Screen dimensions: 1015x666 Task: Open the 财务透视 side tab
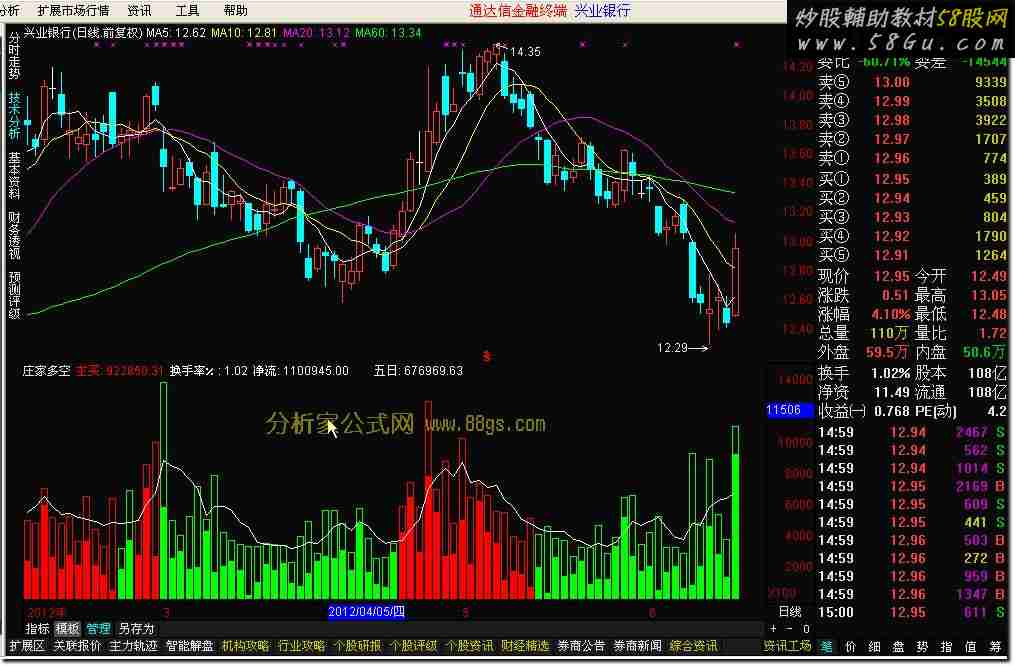pyautogui.click(x=14, y=236)
